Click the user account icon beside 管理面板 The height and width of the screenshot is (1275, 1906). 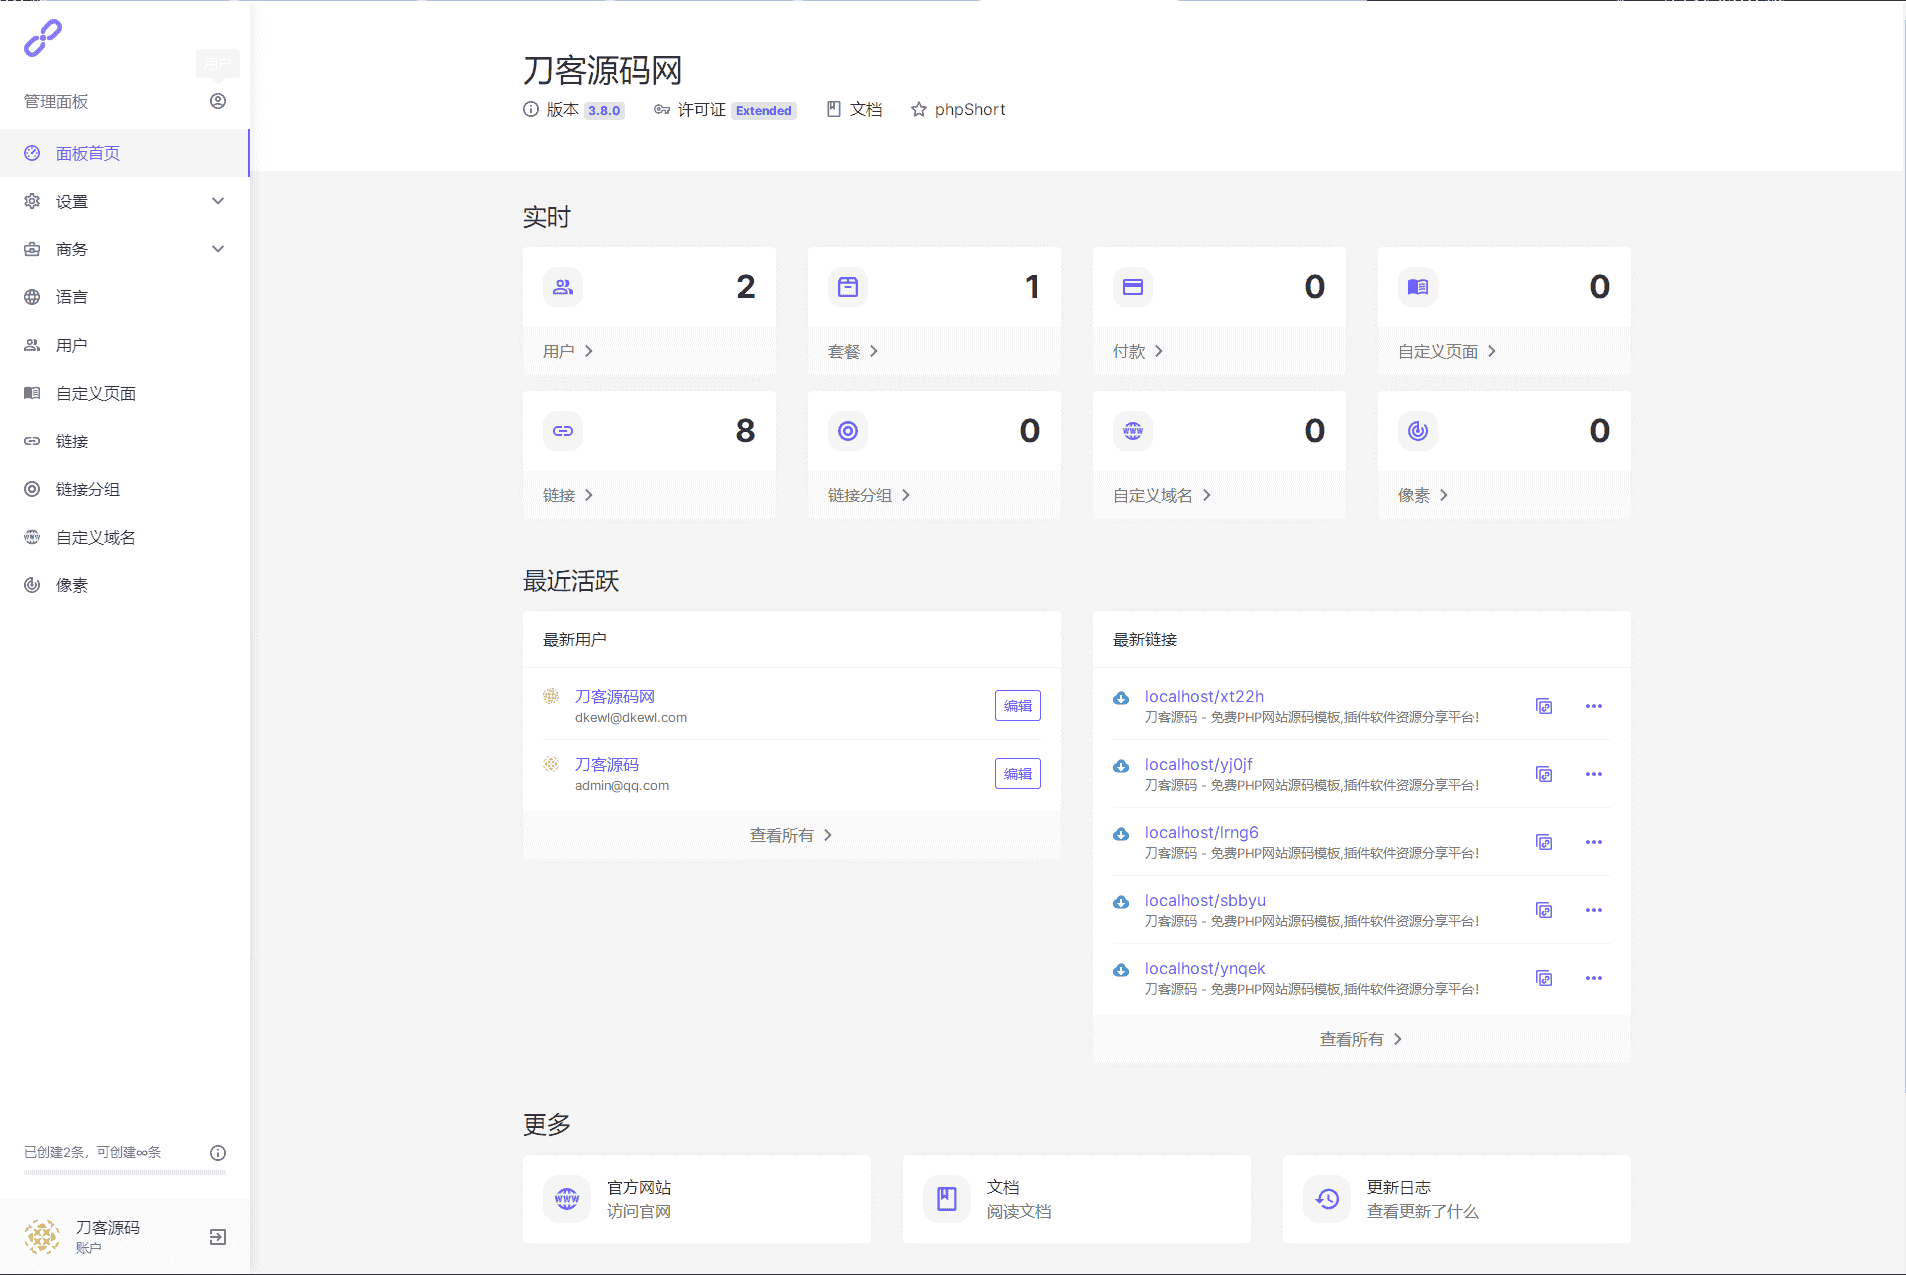point(218,101)
